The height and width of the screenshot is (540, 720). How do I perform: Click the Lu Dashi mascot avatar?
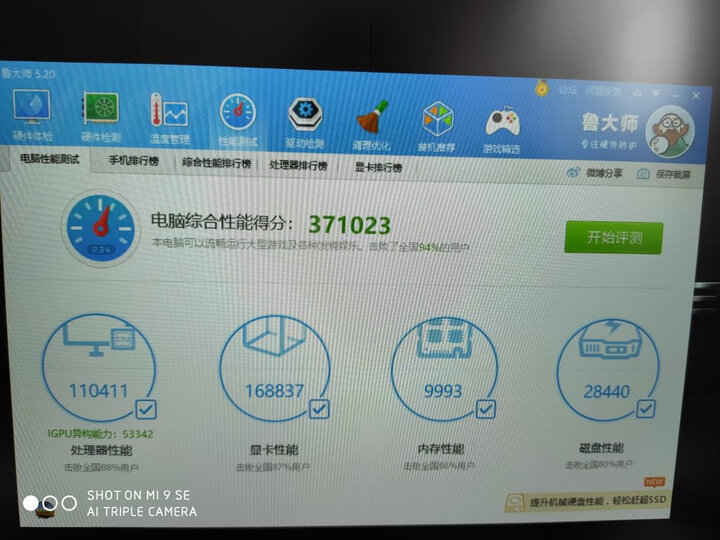point(669,132)
